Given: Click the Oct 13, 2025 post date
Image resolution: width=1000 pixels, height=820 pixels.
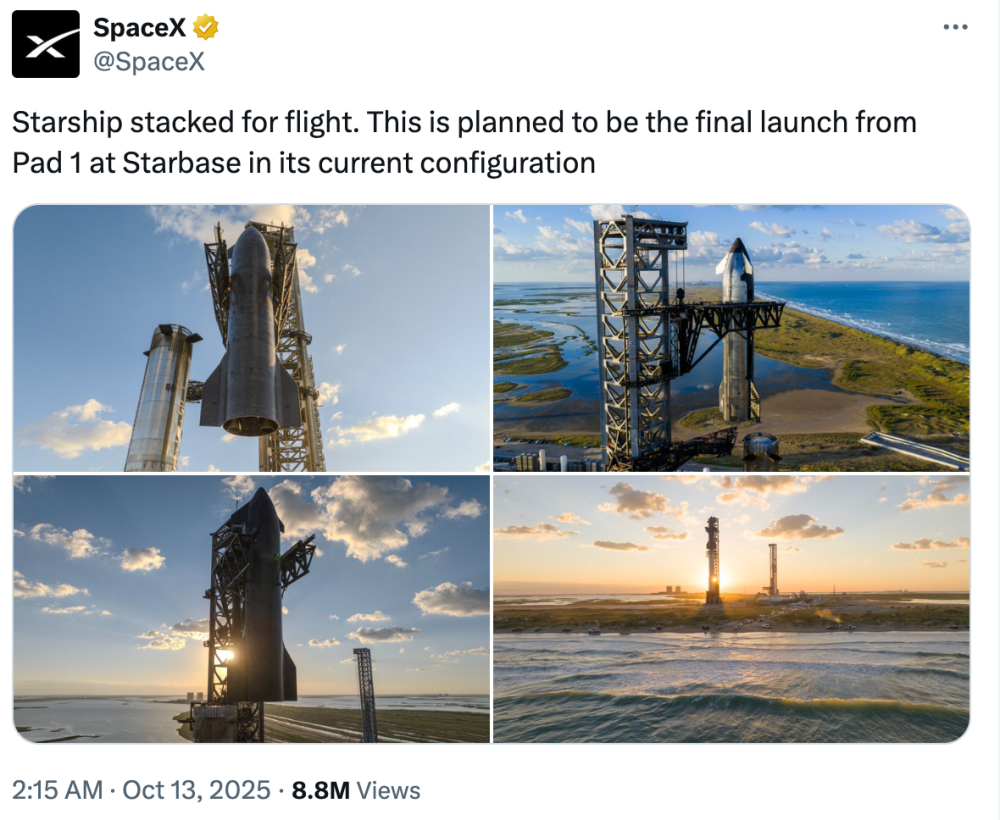Looking at the screenshot, I should [x=196, y=790].
